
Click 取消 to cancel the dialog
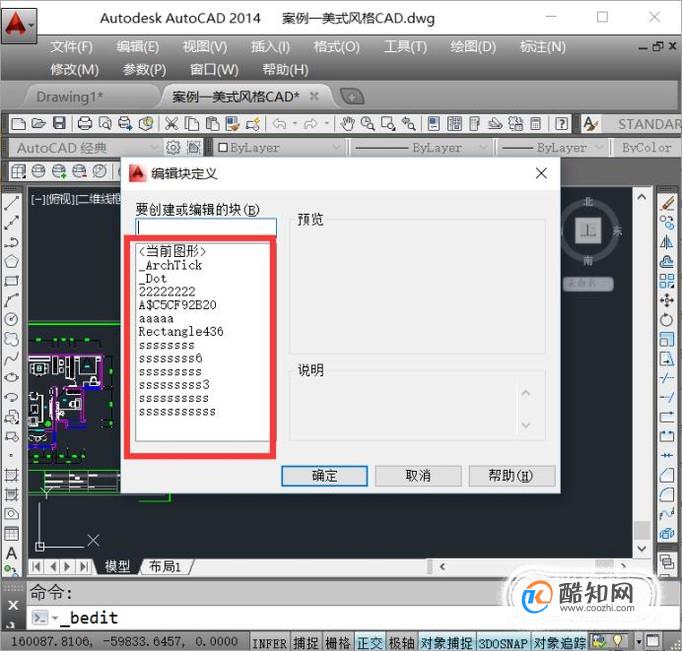(x=418, y=476)
